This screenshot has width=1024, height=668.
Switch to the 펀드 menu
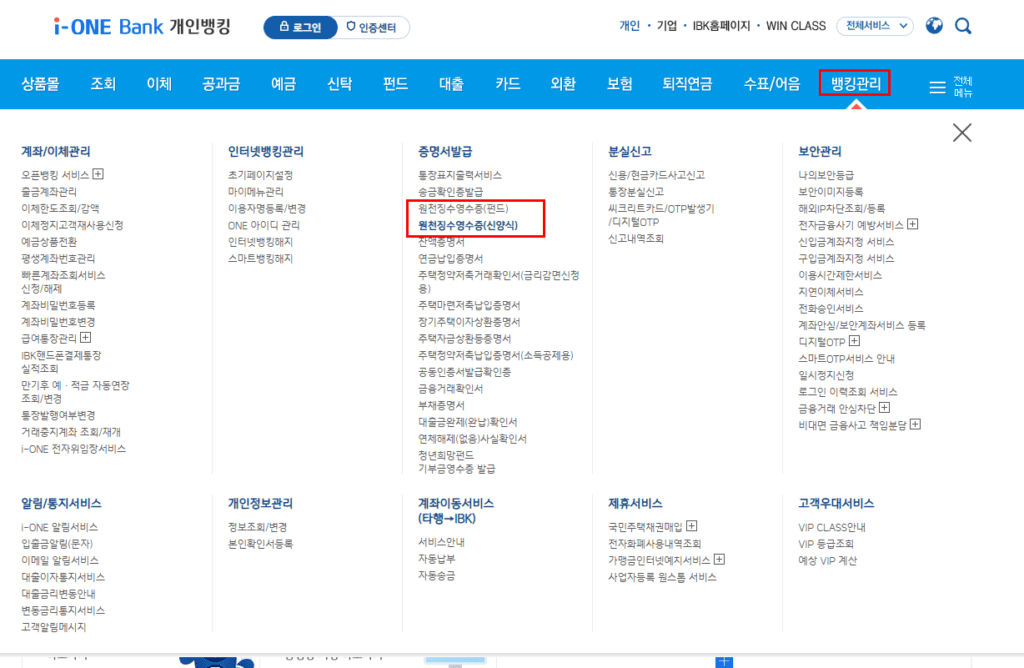pos(394,84)
